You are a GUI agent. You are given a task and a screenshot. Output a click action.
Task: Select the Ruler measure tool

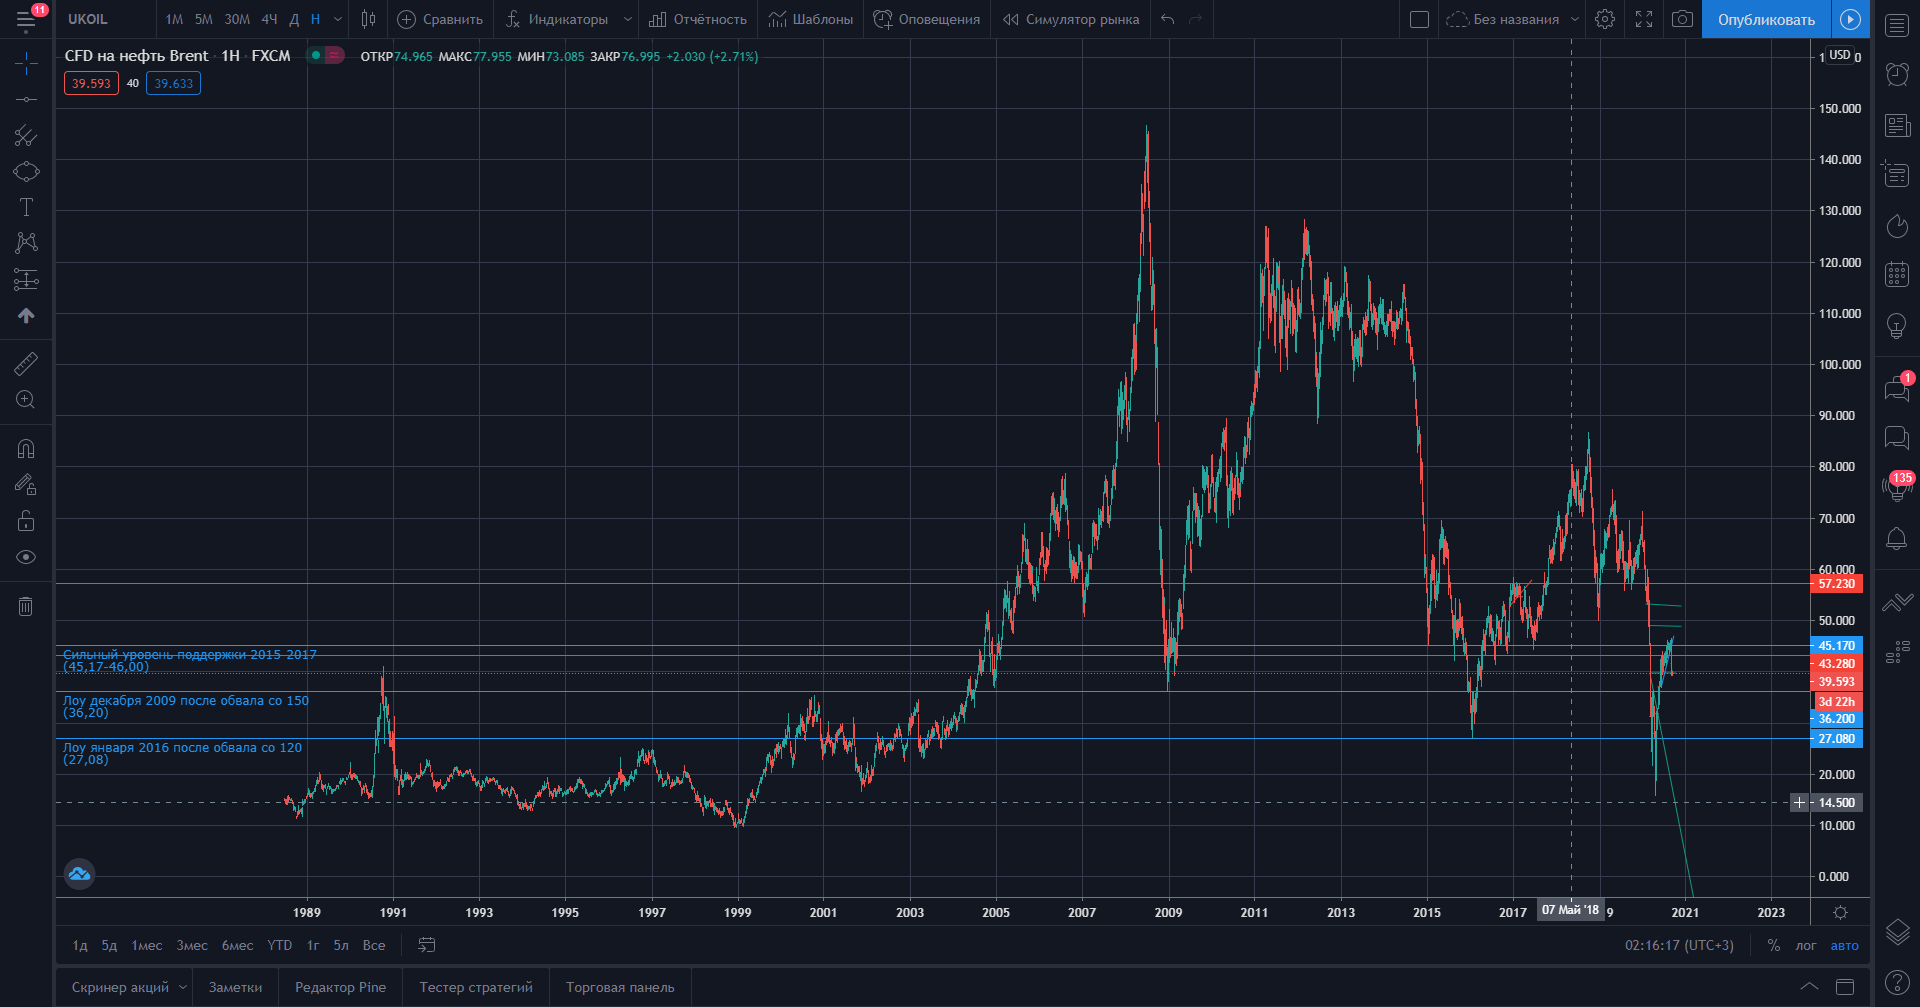coord(26,364)
